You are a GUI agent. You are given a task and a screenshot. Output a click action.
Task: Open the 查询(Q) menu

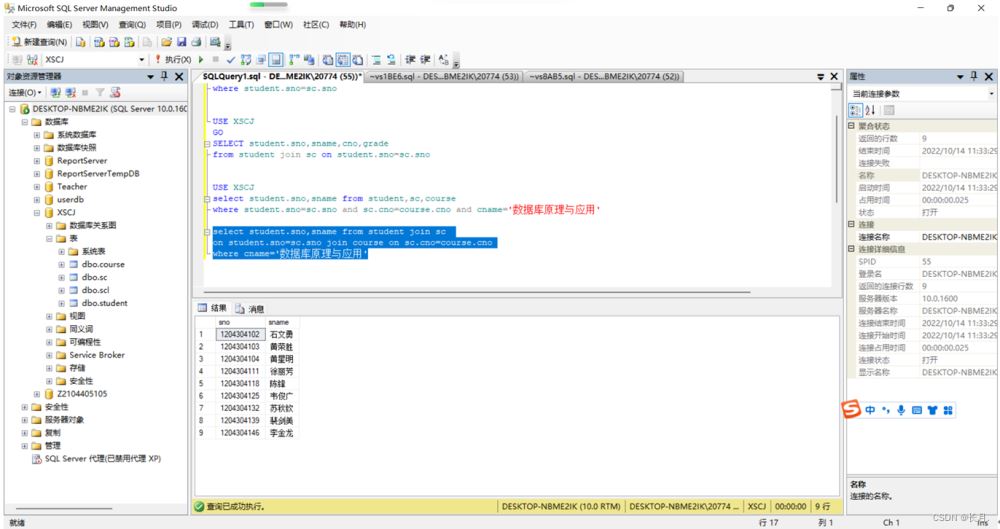(x=132, y=24)
